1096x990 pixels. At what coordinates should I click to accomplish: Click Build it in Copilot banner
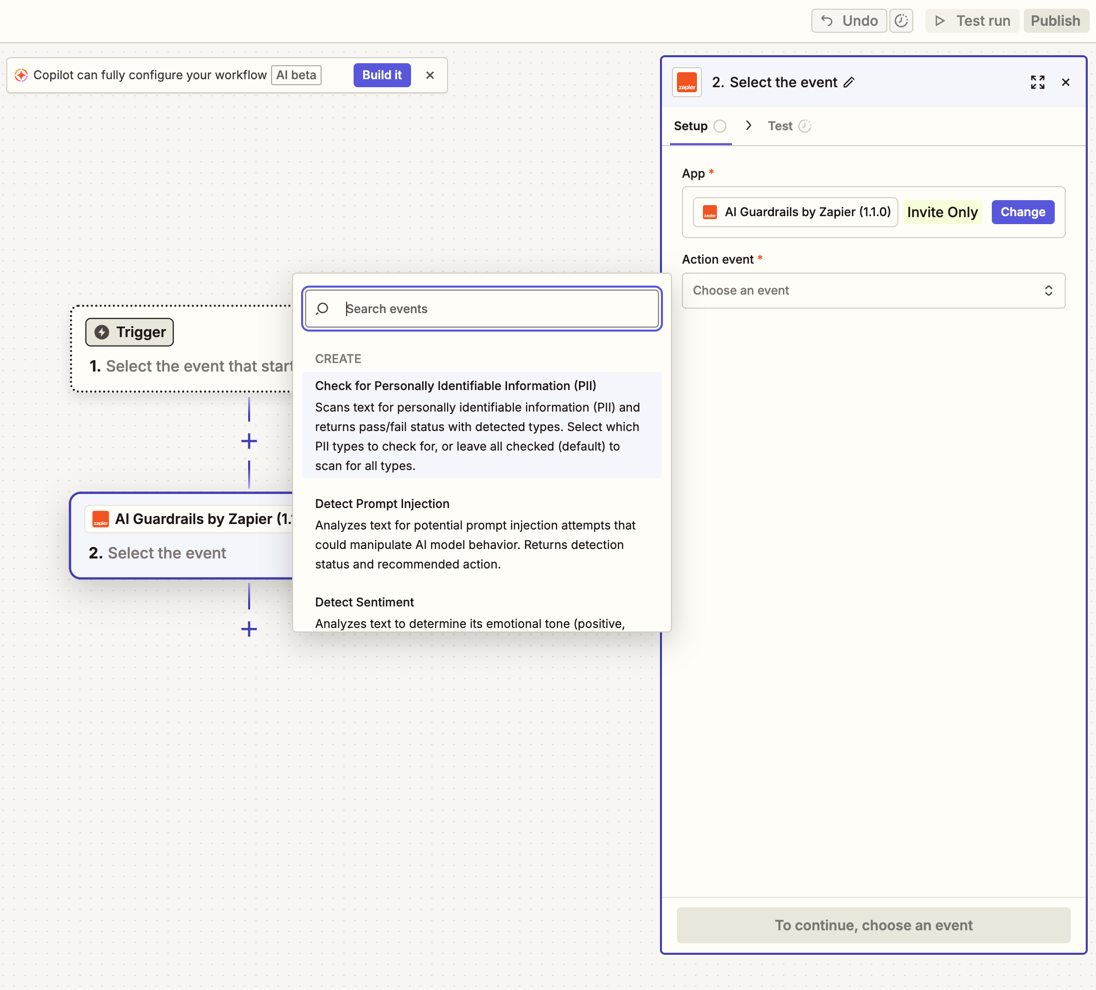click(x=382, y=75)
